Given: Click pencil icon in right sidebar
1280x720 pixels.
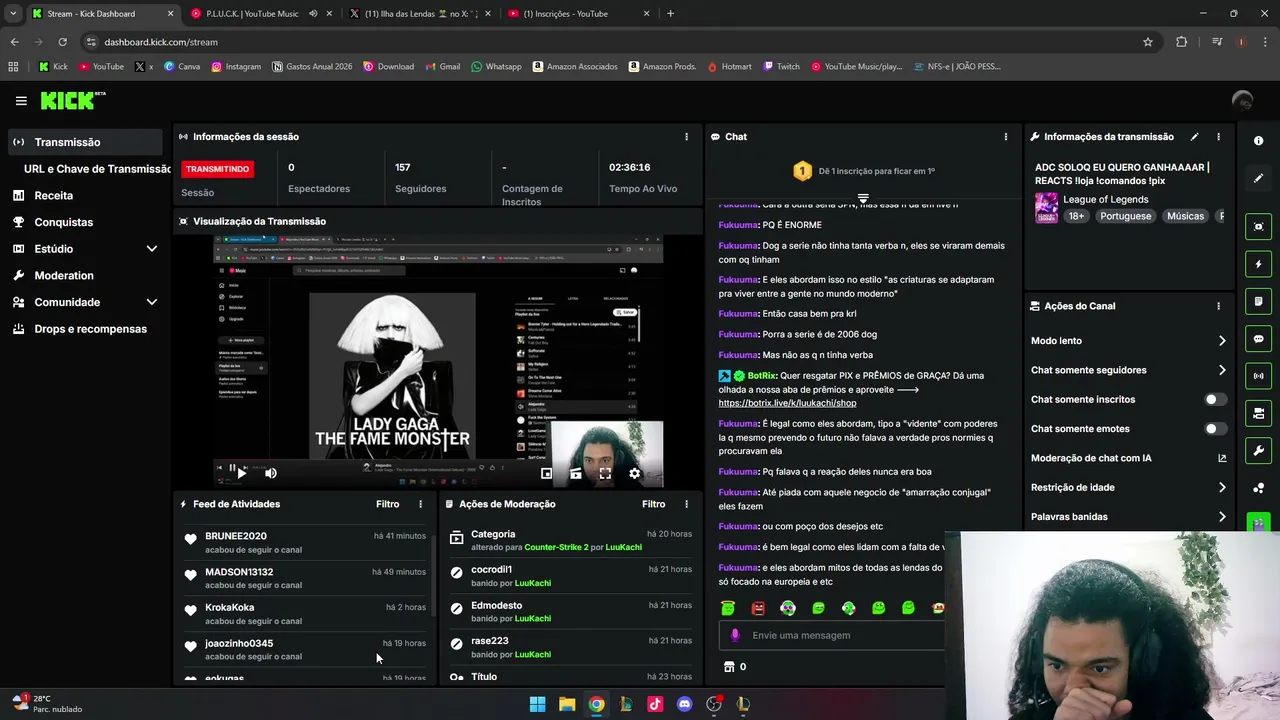Looking at the screenshot, I should pos(1258,178).
